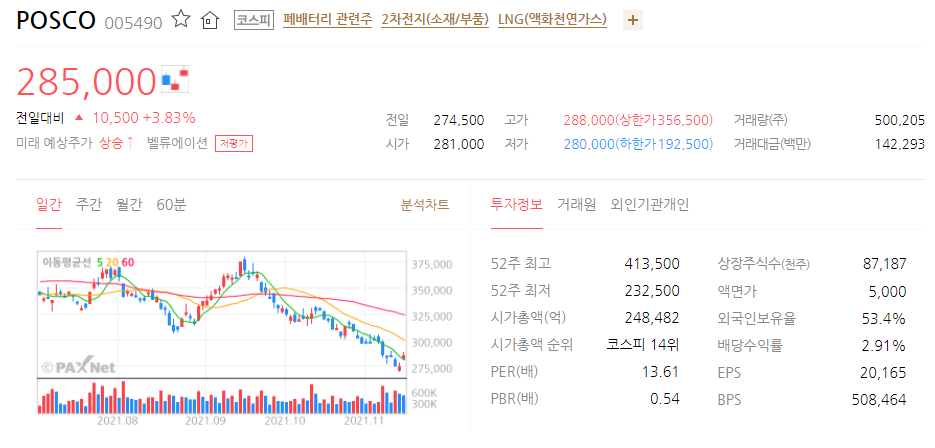Click the 상장주식수 value 87,187
Viewport: 935px width, 448px height.
coord(884,264)
